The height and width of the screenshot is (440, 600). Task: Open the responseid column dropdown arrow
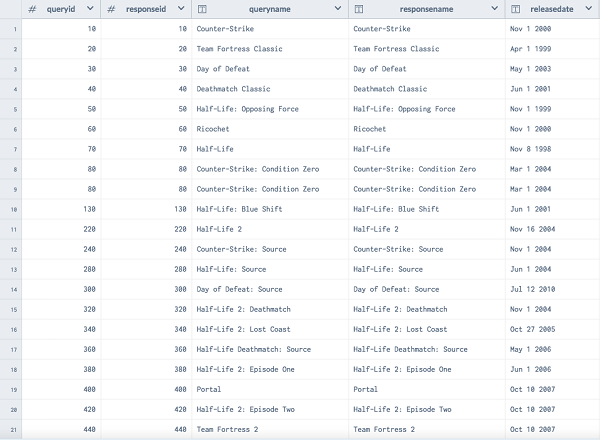(181, 8)
